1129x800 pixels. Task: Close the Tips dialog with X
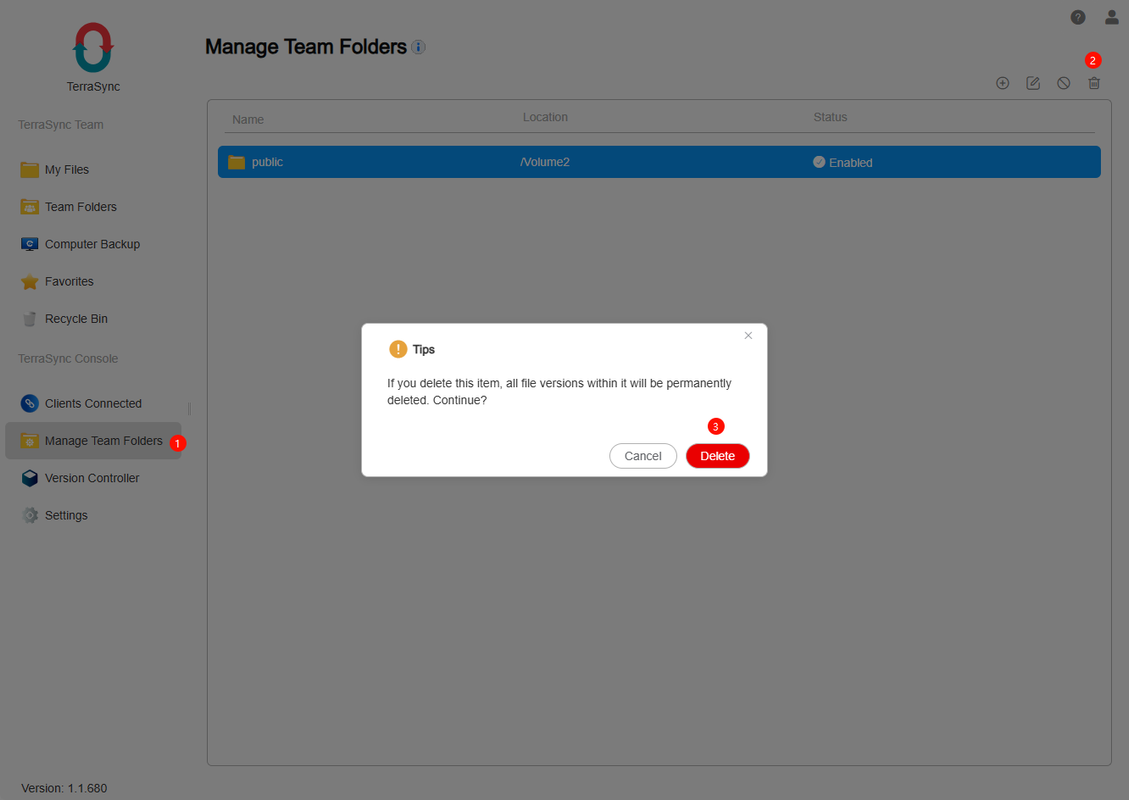[748, 336]
